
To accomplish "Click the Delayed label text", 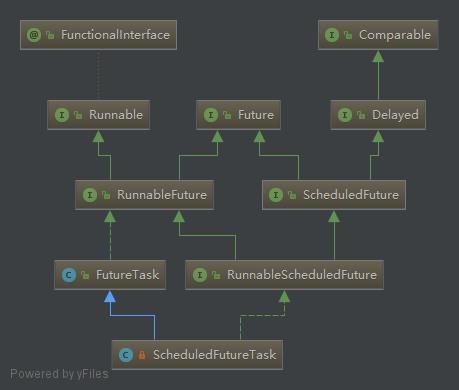I will tap(395, 115).
